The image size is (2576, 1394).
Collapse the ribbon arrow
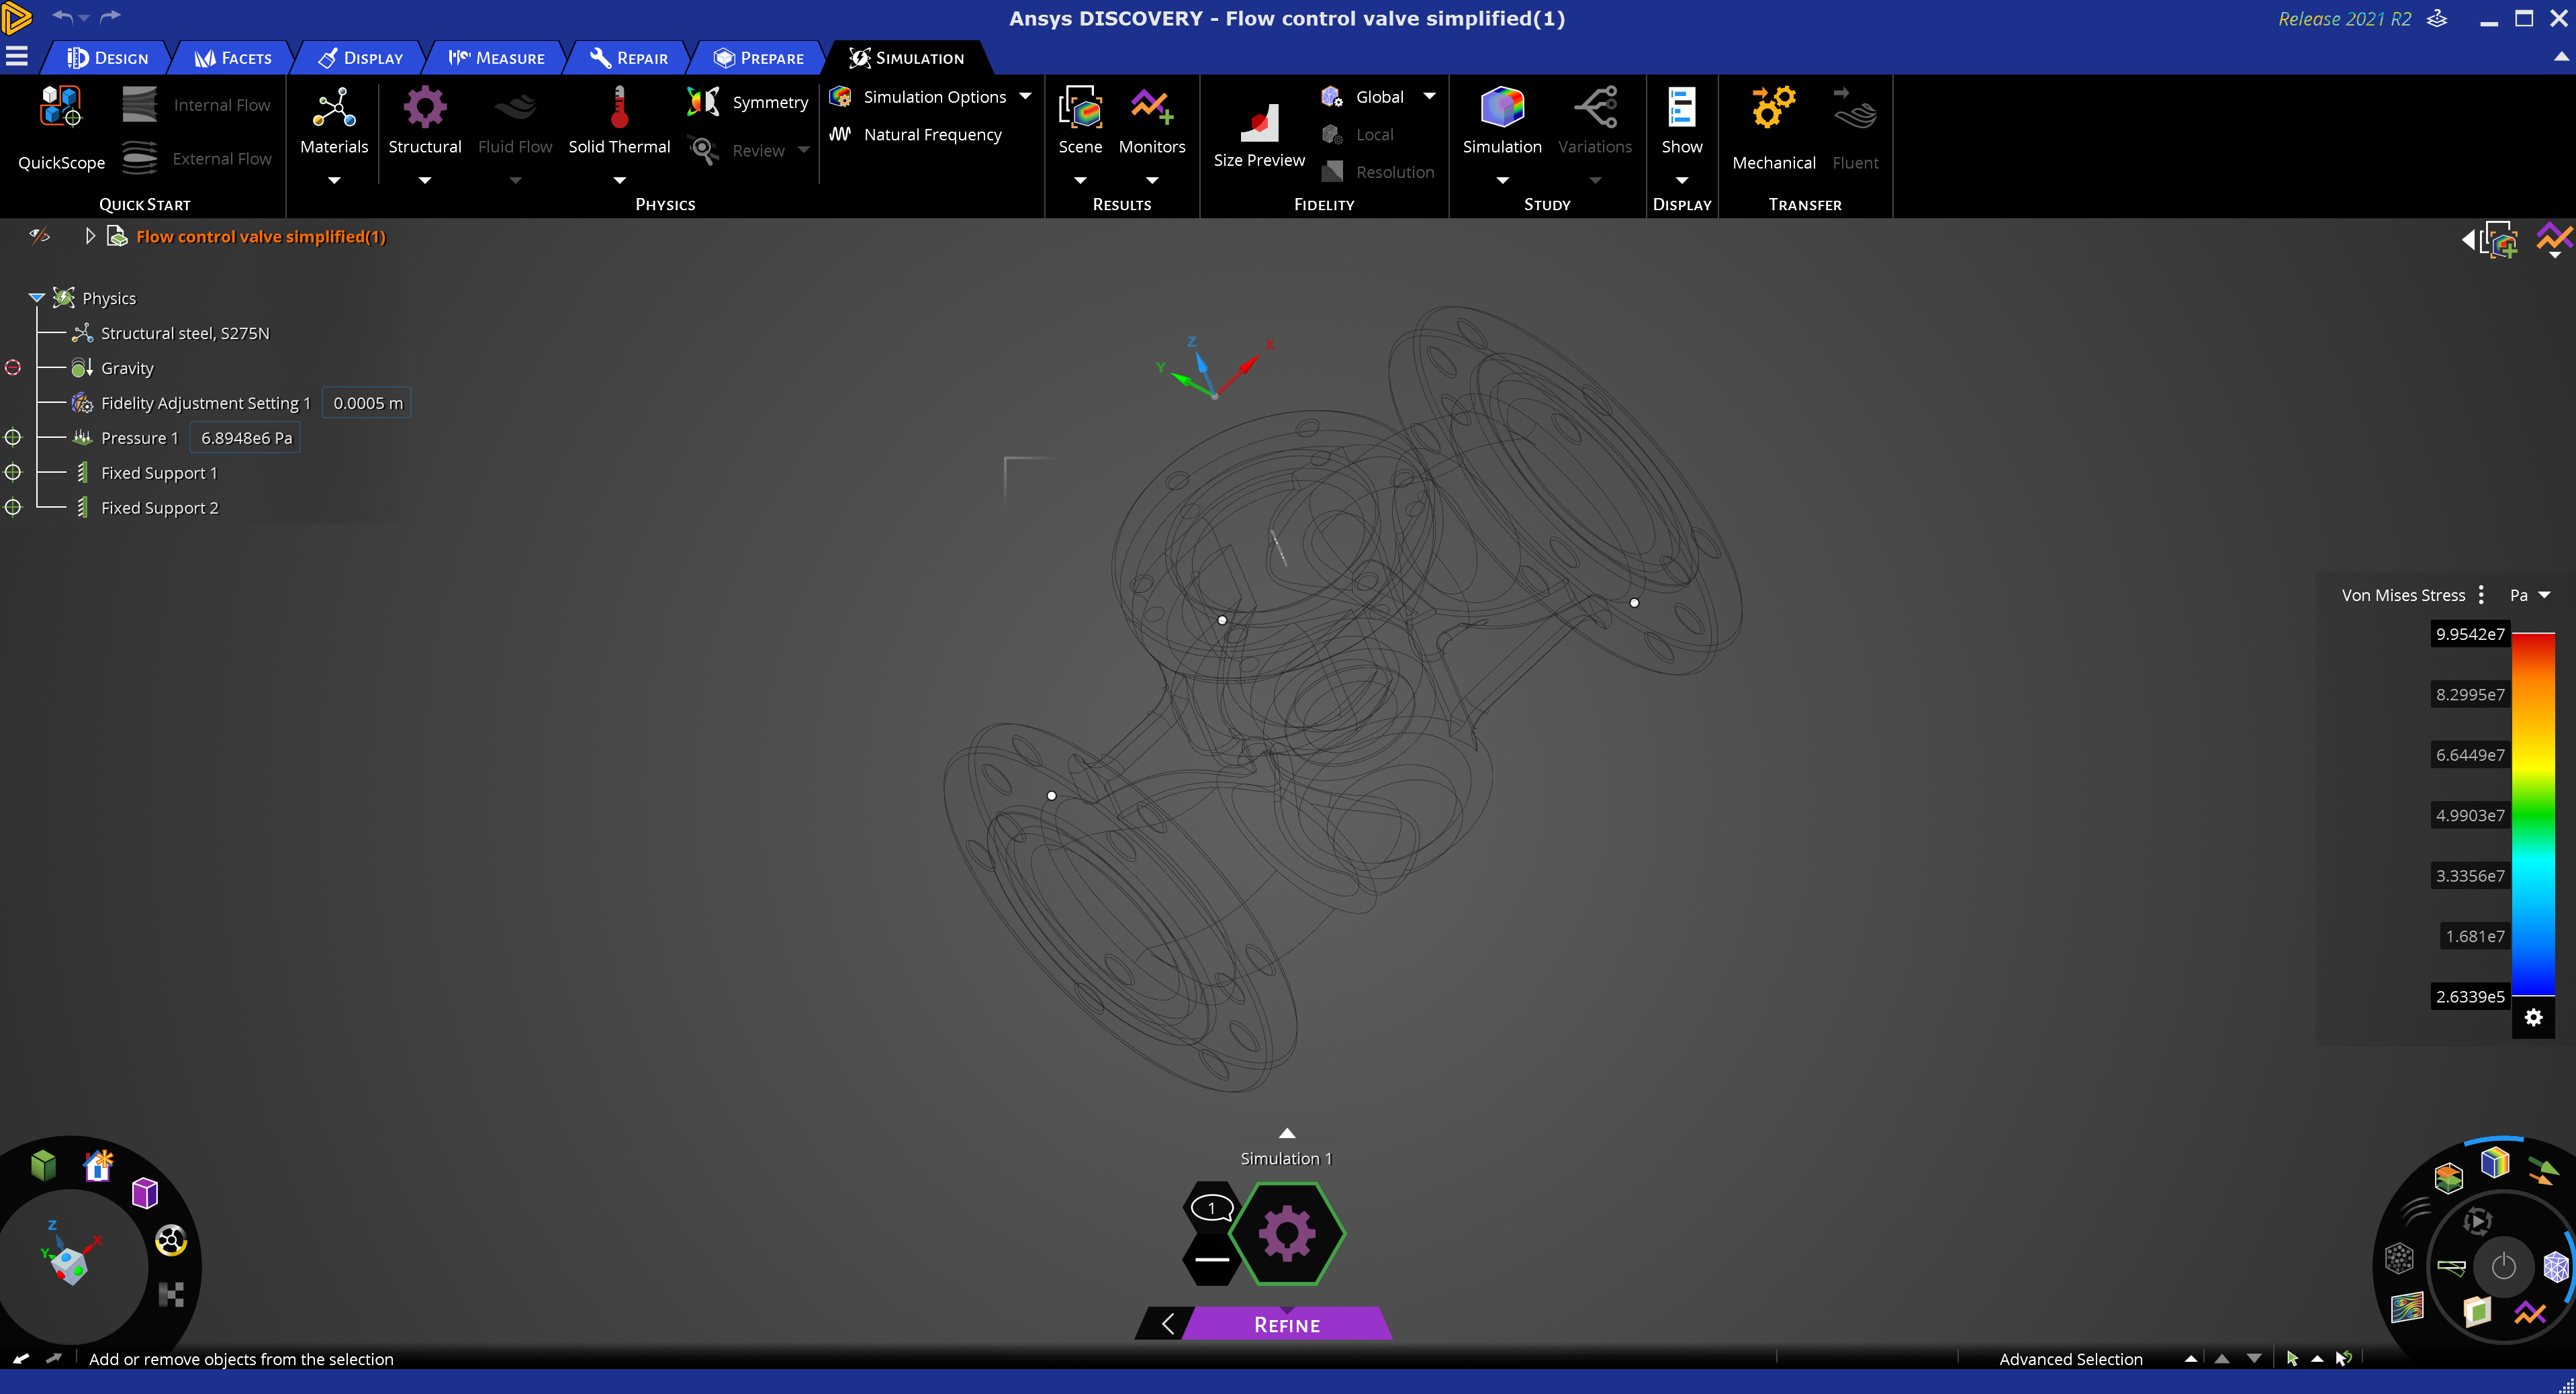(x=2561, y=57)
